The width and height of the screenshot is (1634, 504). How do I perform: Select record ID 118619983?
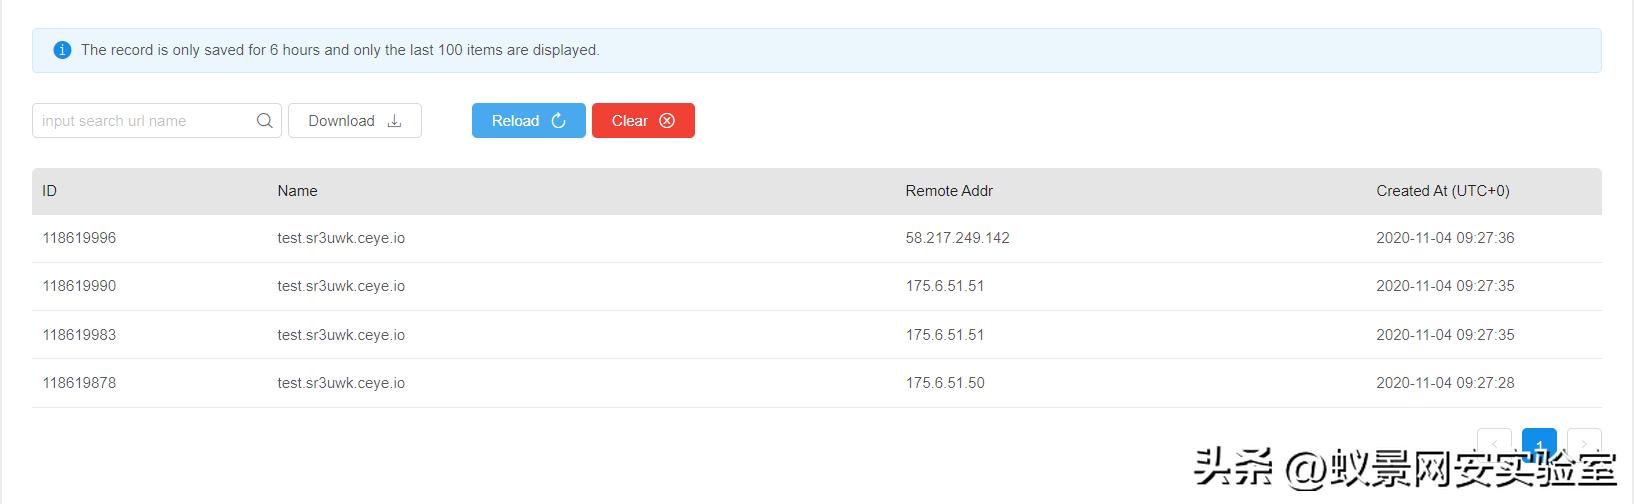point(79,335)
